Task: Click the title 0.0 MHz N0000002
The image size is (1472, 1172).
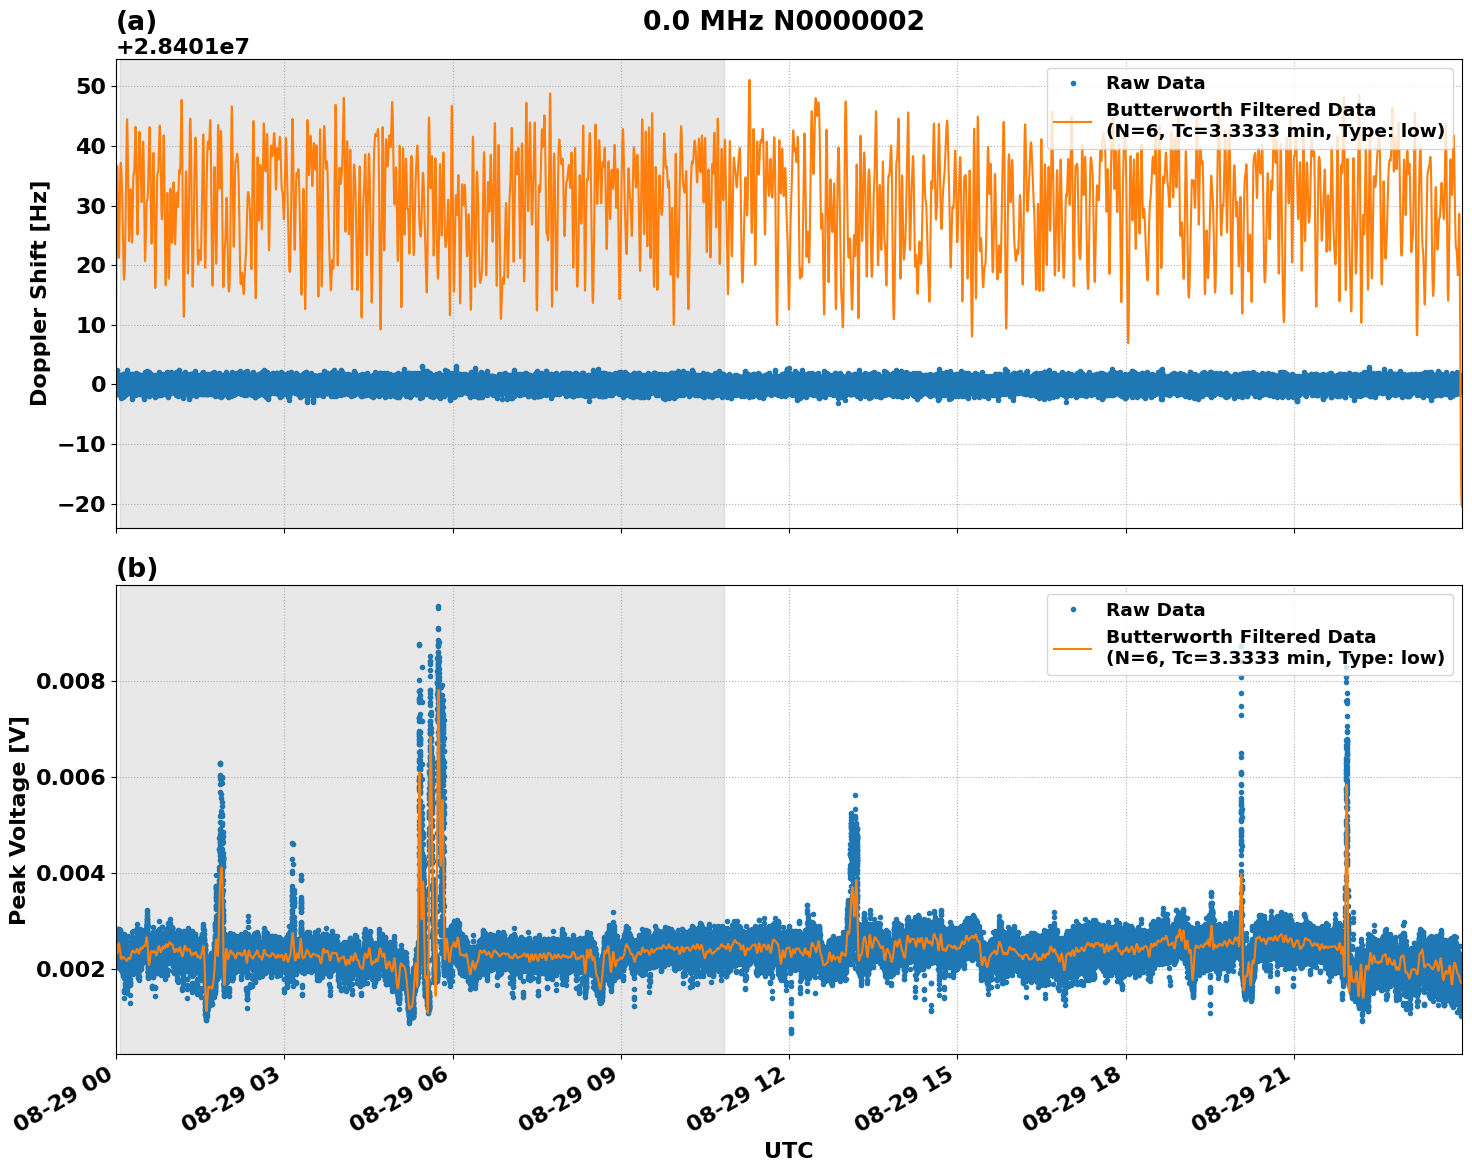Action: (783, 18)
